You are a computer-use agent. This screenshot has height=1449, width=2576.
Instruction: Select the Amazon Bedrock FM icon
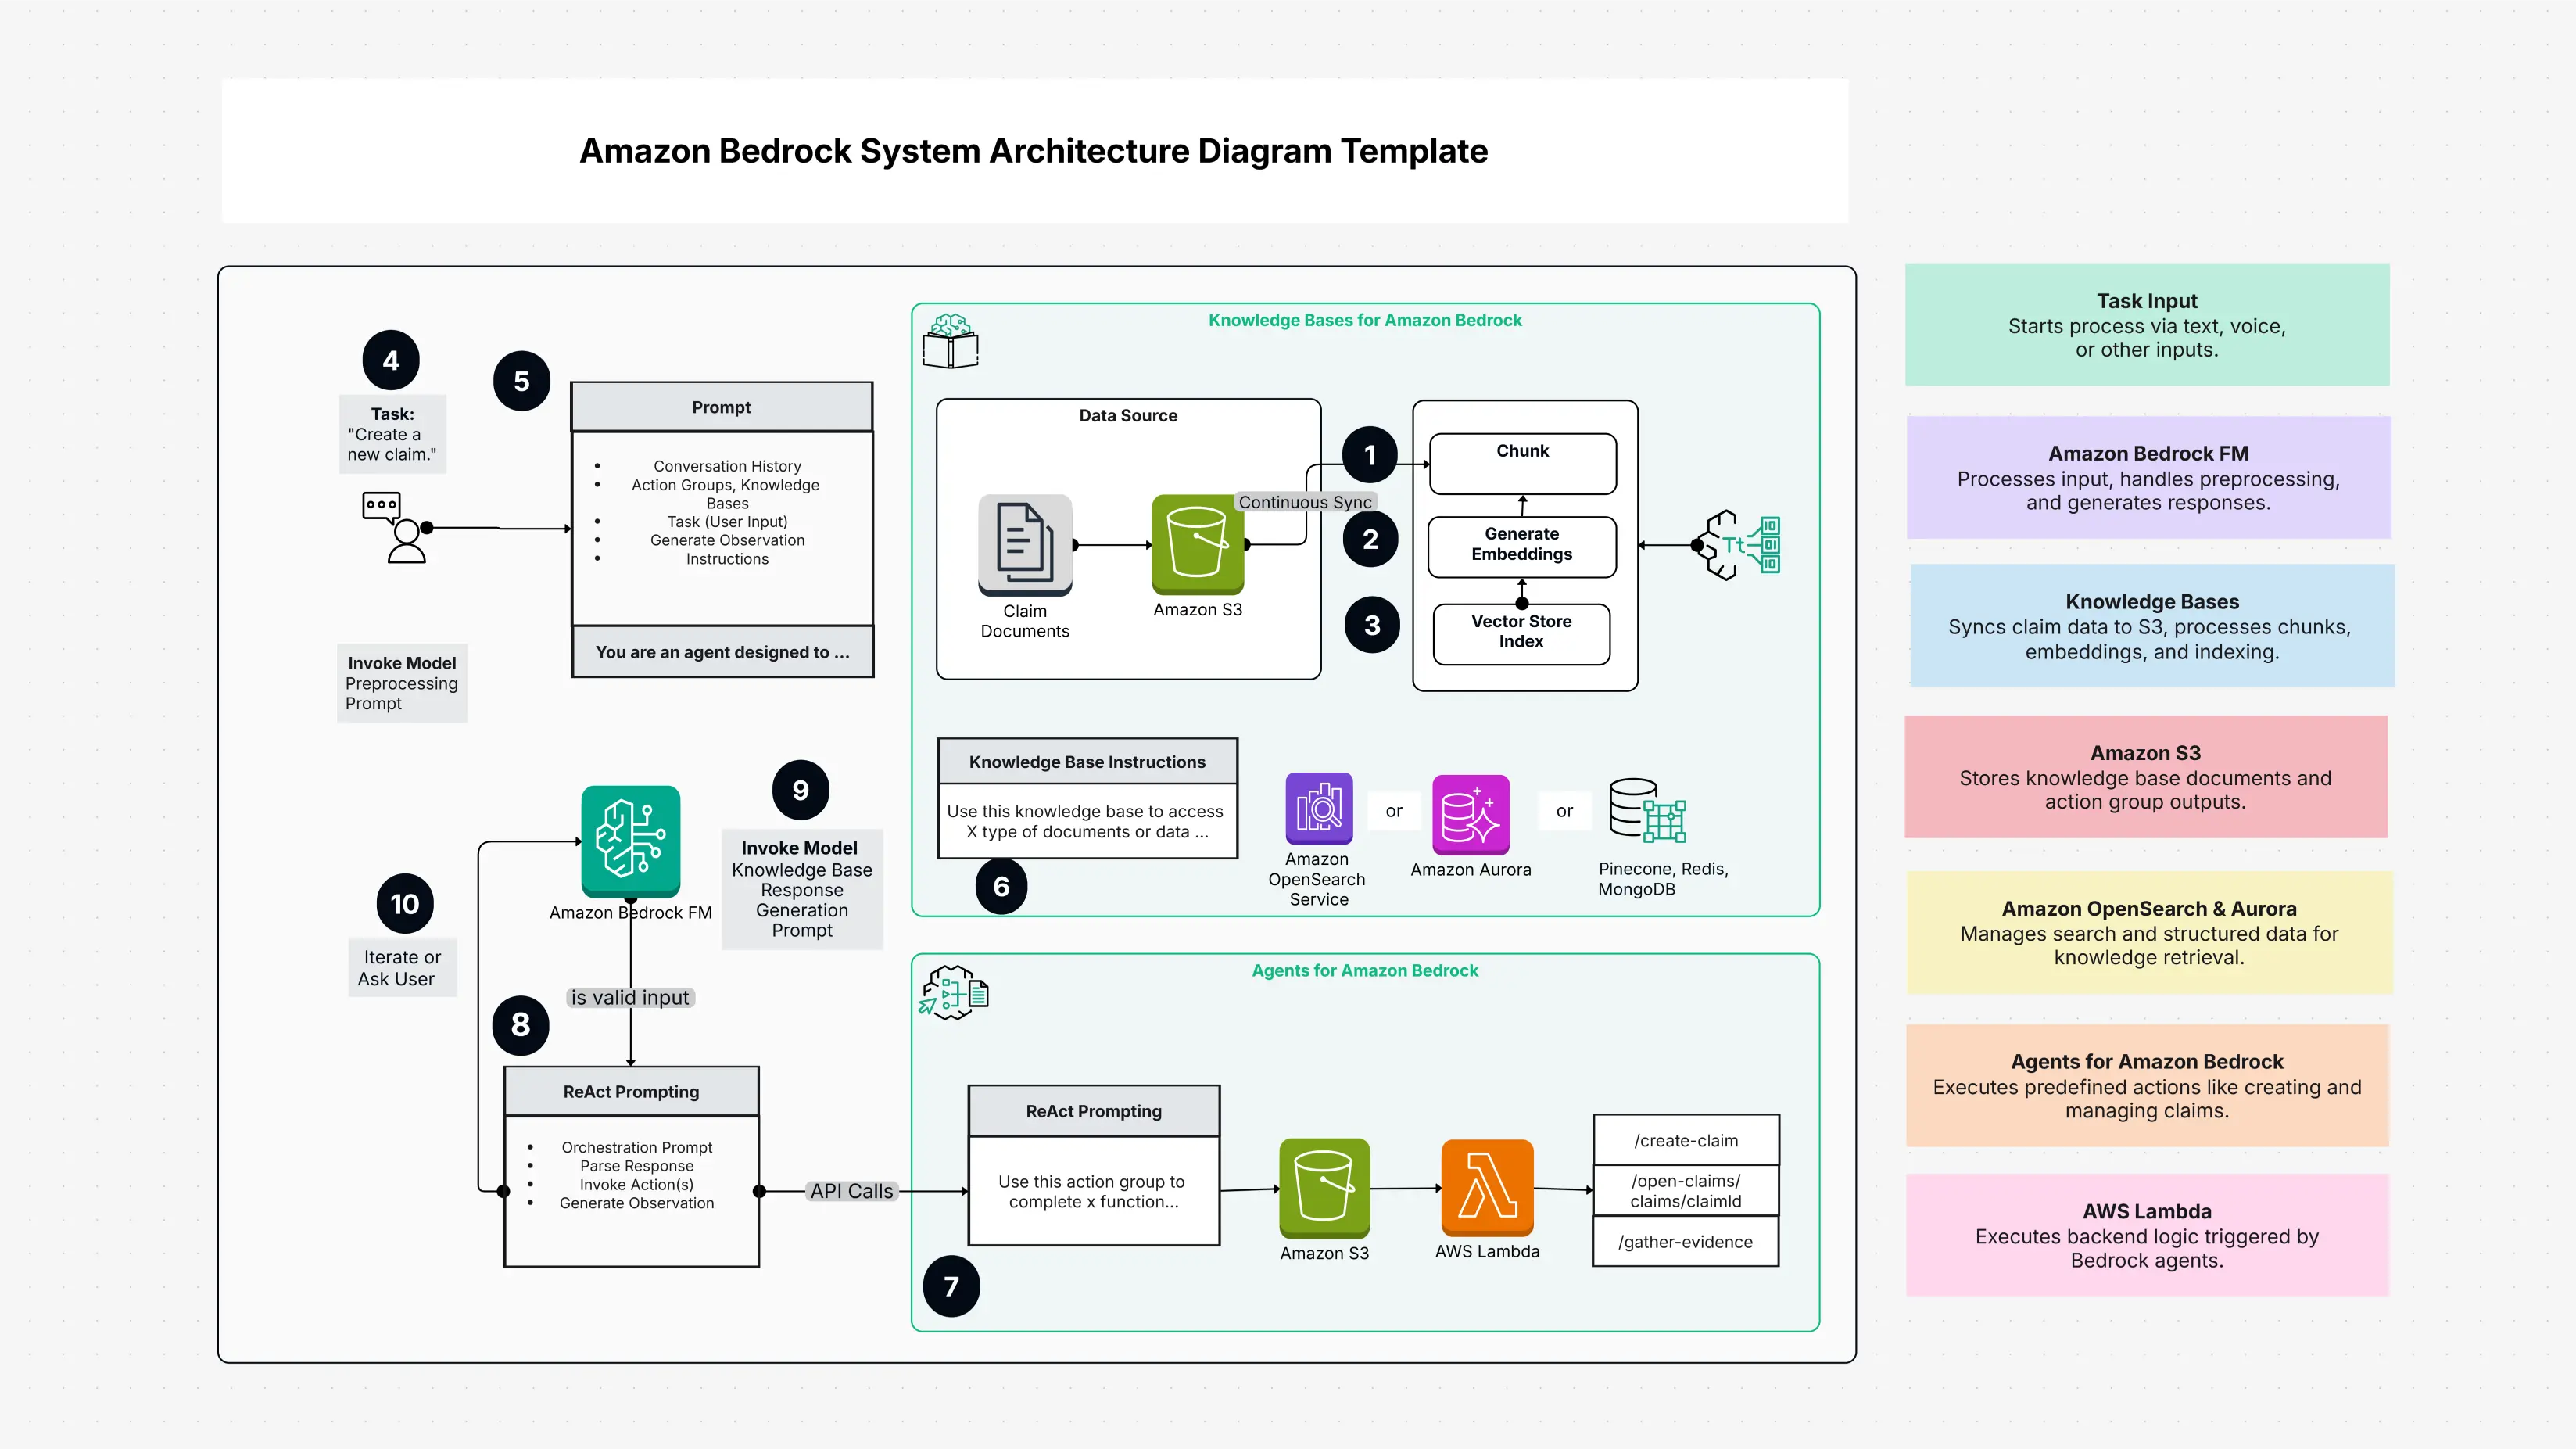coord(630,840)
